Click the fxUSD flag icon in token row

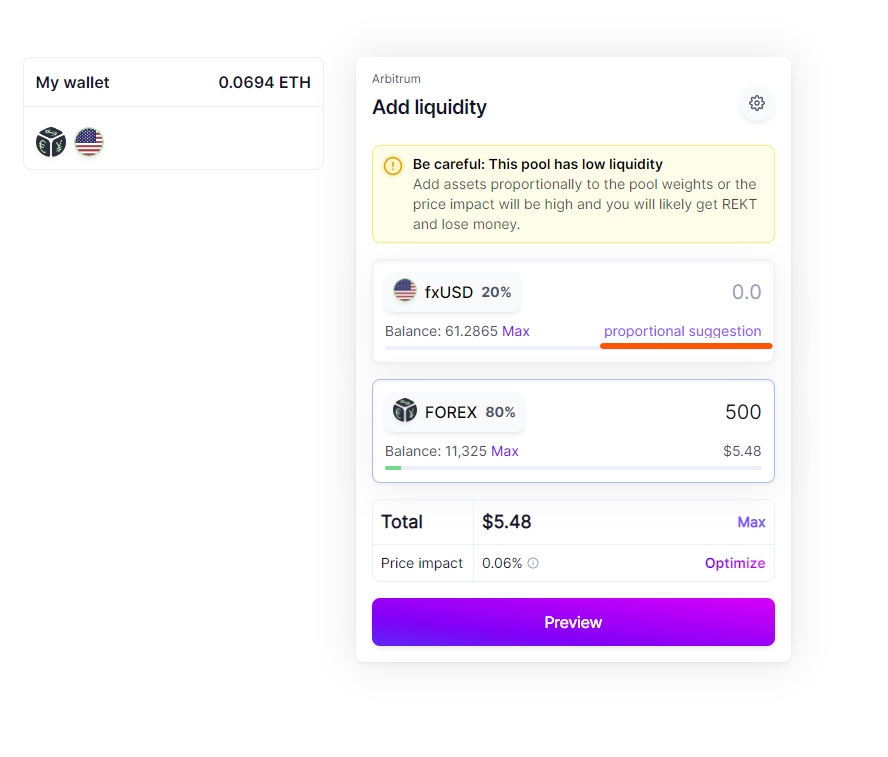[405, 292]
